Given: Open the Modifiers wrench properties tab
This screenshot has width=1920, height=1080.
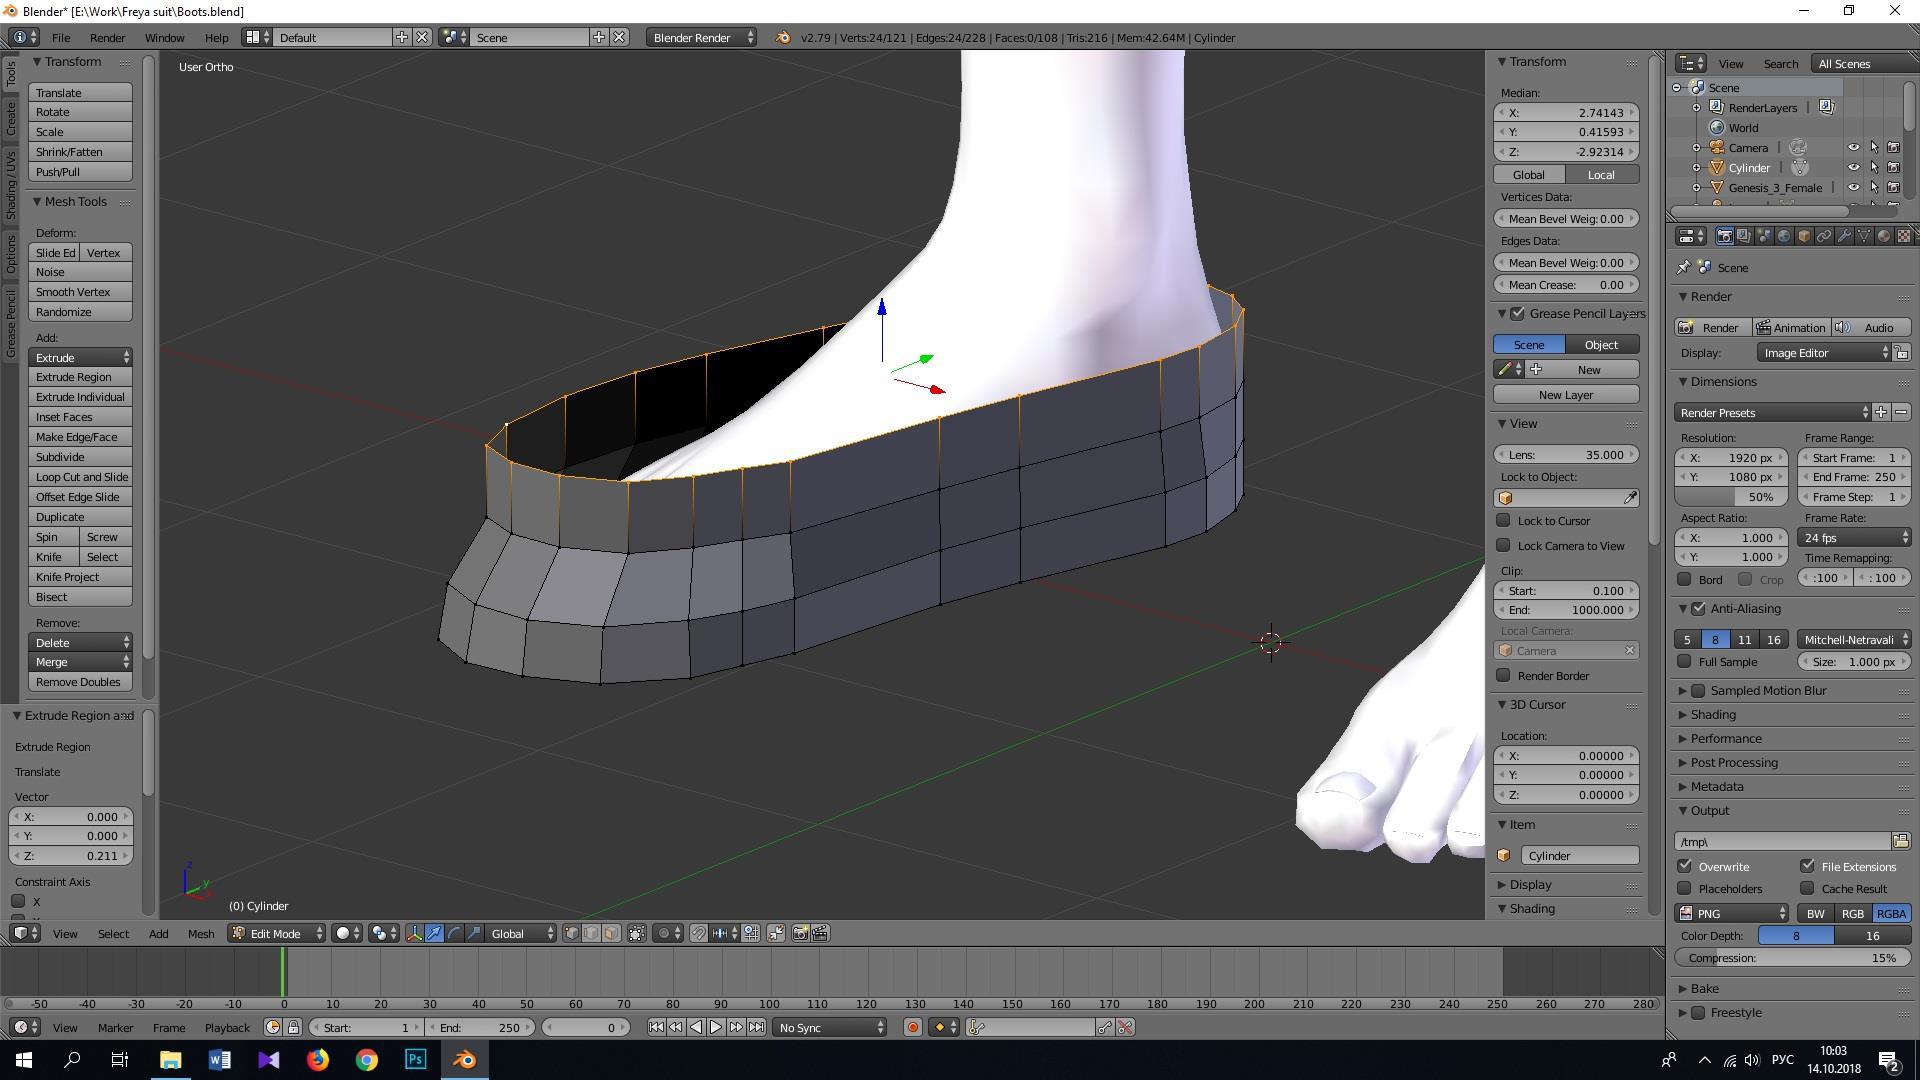Looking at the screenshot, I should click(1843, 236).
